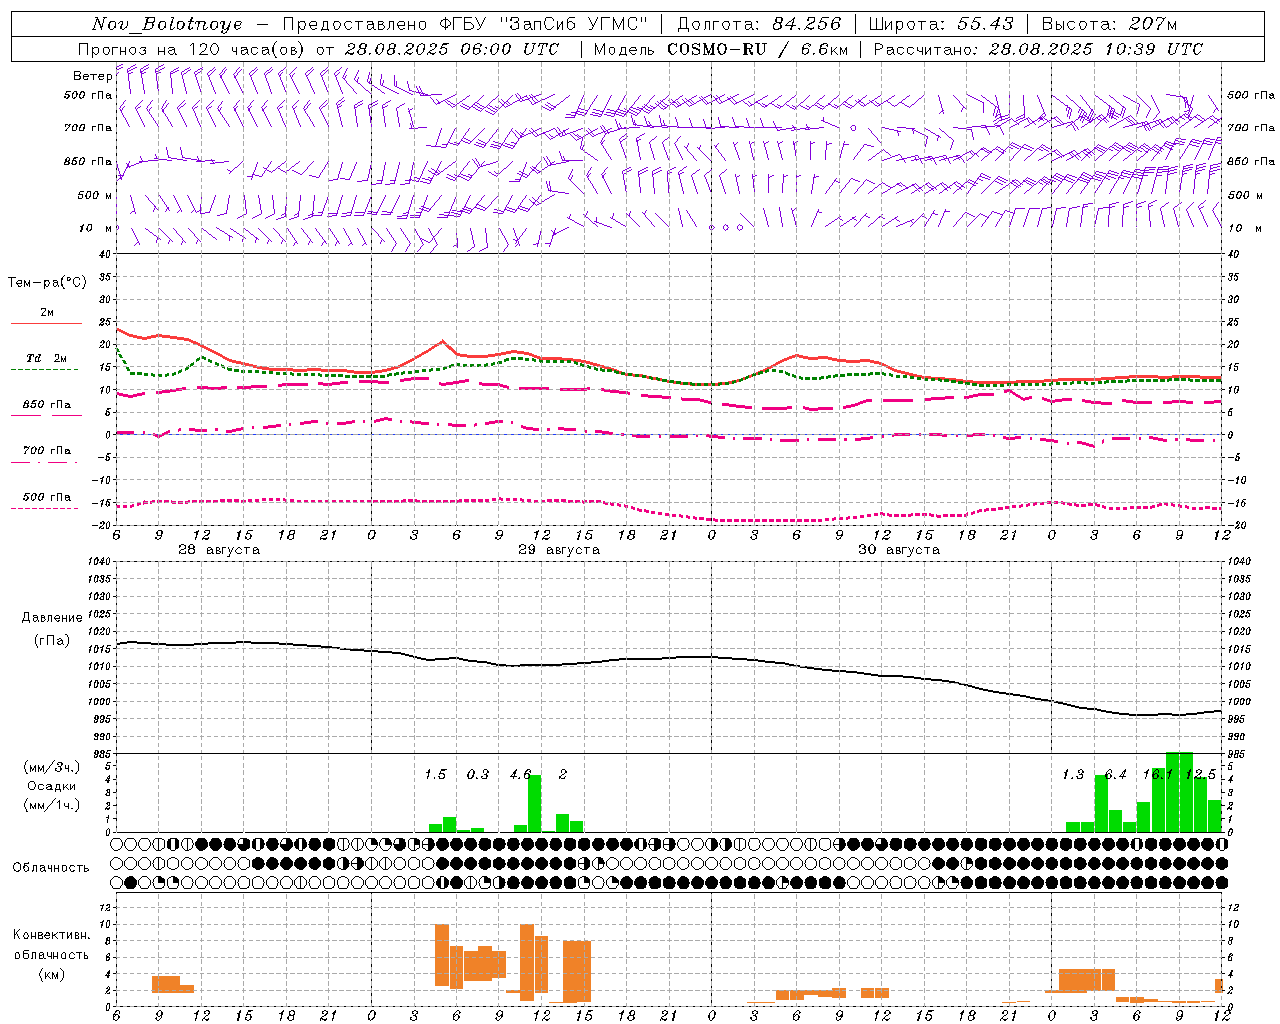Click the (мм/1ч.) precipitation unit label
Viewport: 1280px width, 1024px height.
point(51,805)
